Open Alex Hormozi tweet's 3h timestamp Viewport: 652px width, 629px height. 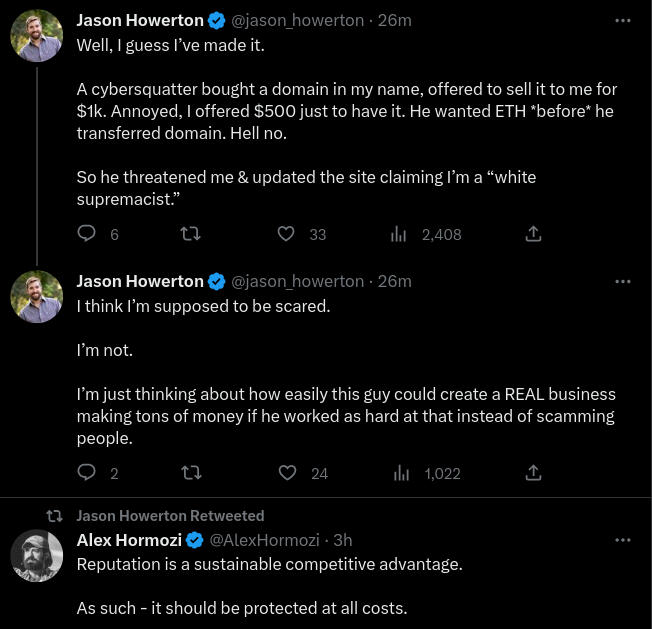tap(343, 540)
